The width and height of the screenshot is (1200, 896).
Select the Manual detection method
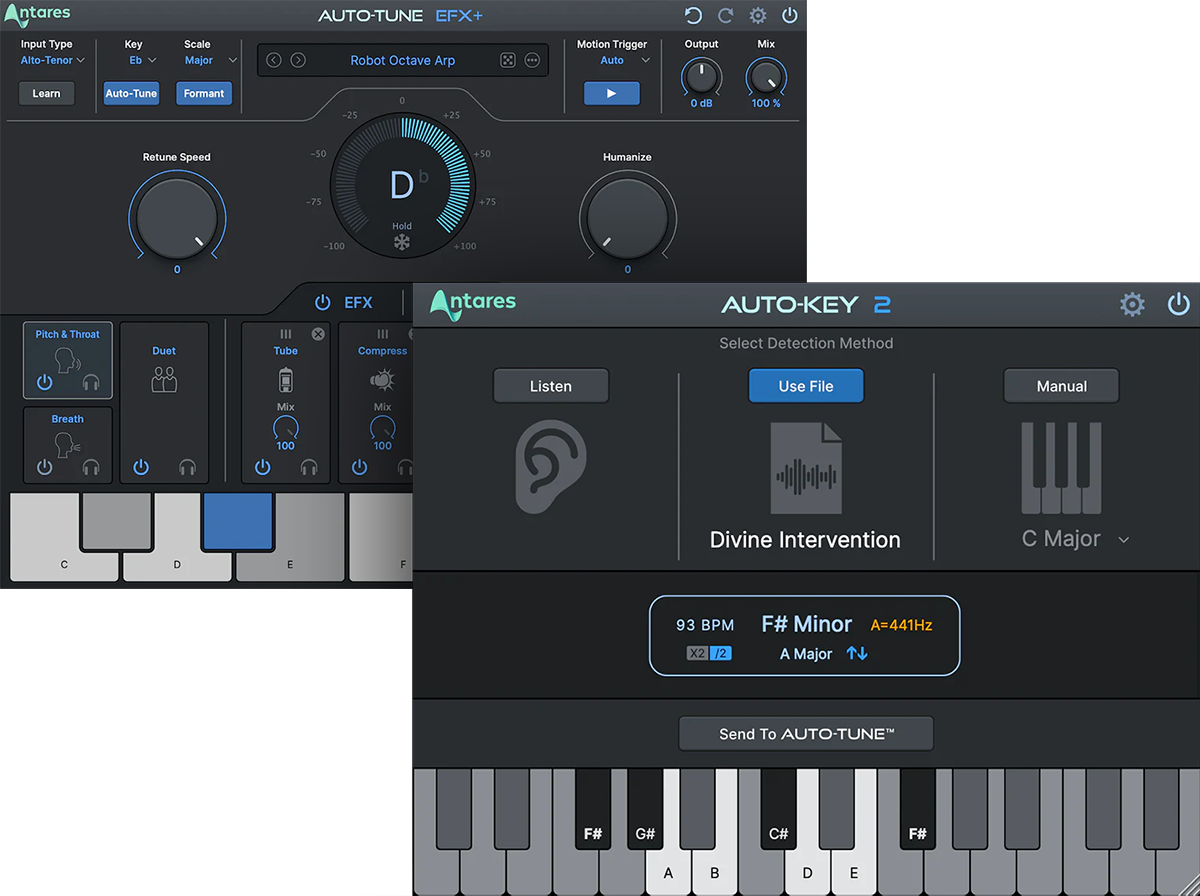[1062, 386]
